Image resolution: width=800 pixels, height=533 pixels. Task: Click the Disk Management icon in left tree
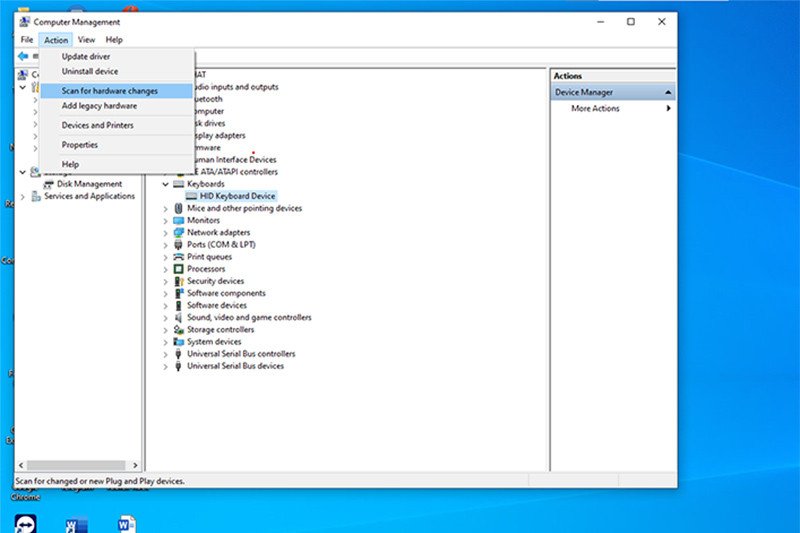click(49, 184)
